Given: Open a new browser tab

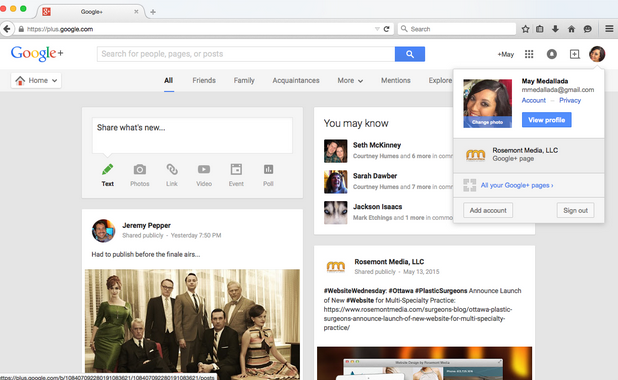Looking at the screenshot, I should click(x=153, y=12).
